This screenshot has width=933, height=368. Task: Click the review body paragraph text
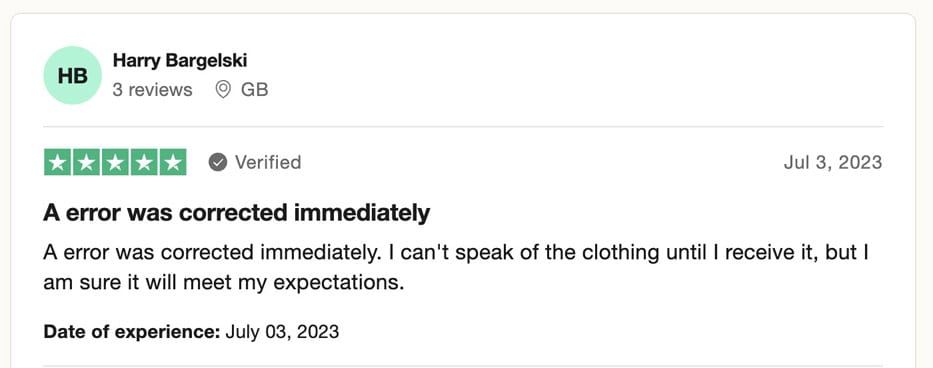click(x=457, y=267)
